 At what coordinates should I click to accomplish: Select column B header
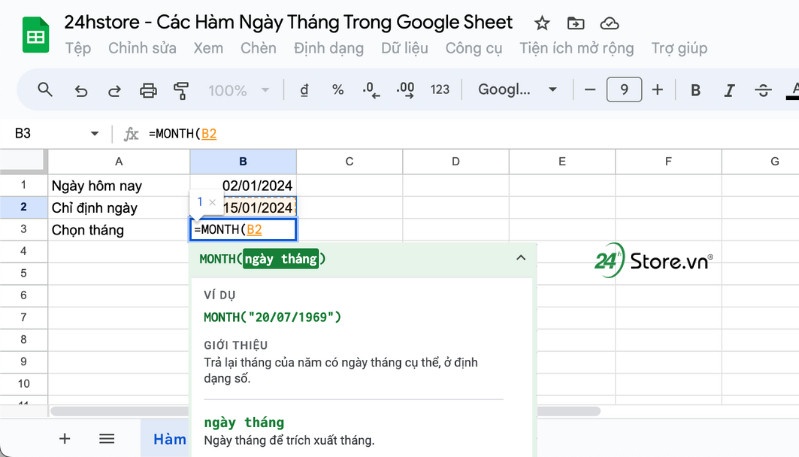coord(243,162)
